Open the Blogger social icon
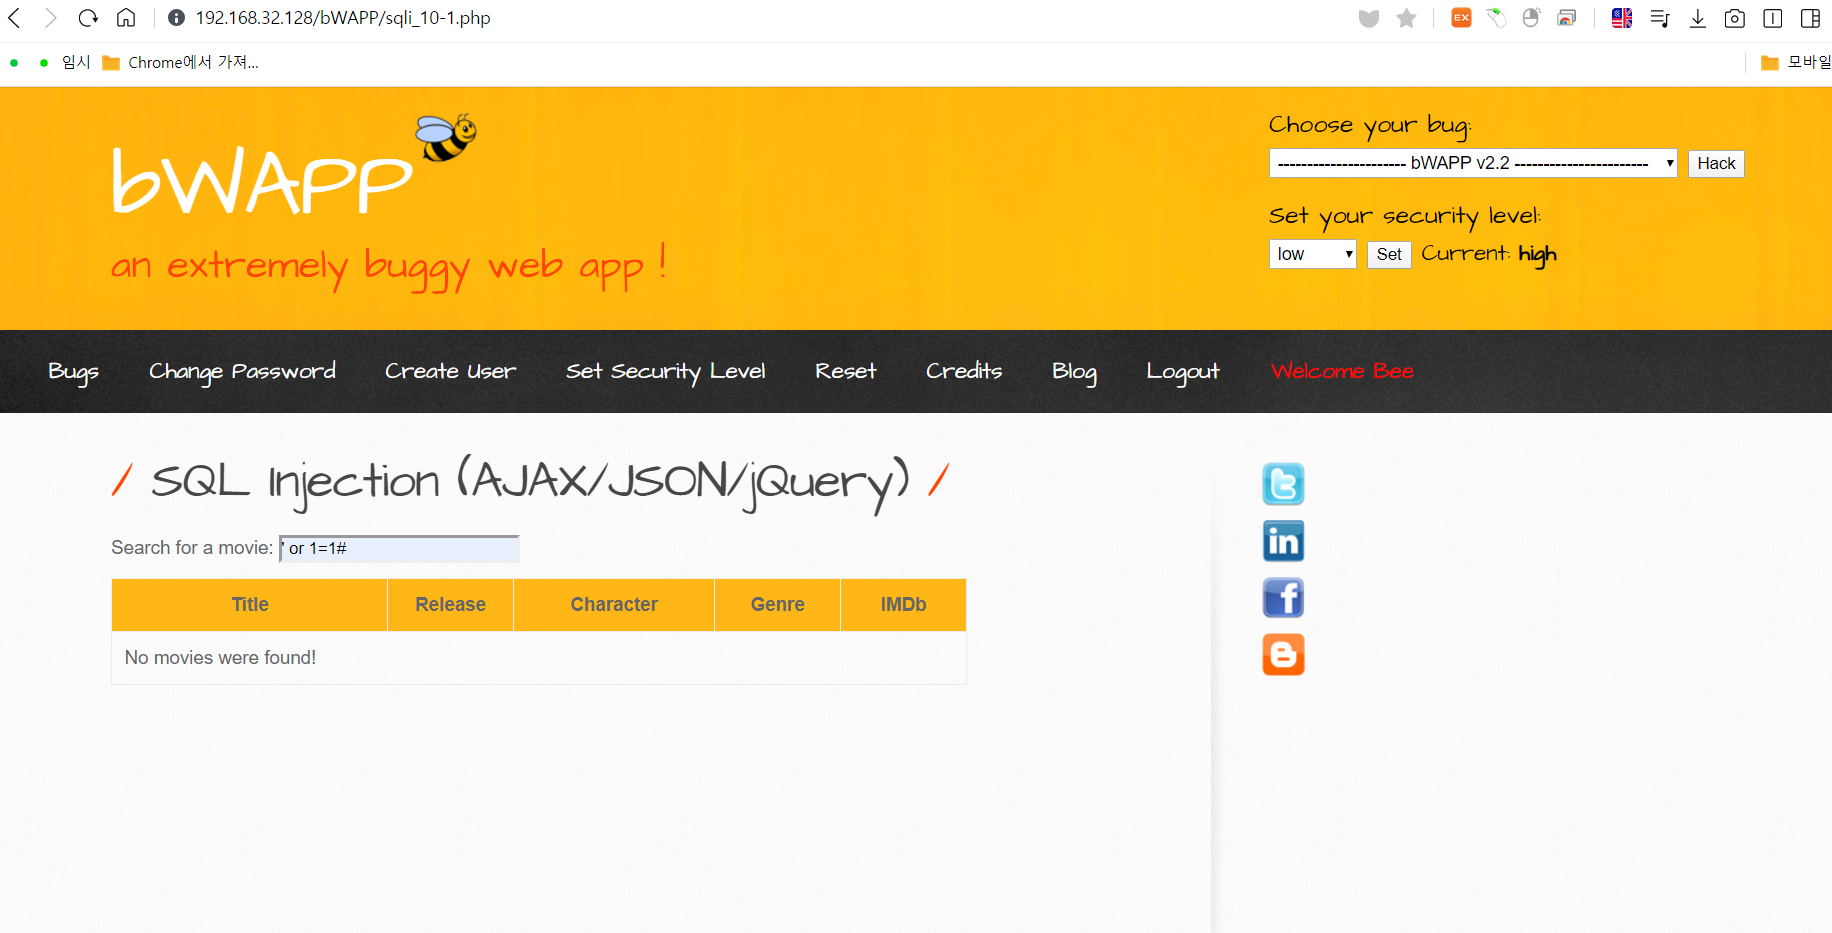The image size is (1832, 933). (1283, 655)
